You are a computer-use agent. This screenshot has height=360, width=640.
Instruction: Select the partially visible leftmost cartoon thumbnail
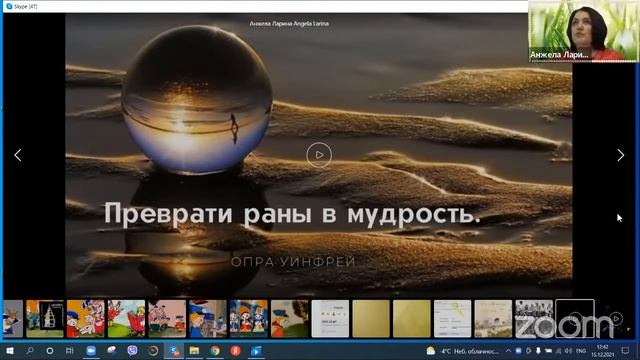point(13,319)
